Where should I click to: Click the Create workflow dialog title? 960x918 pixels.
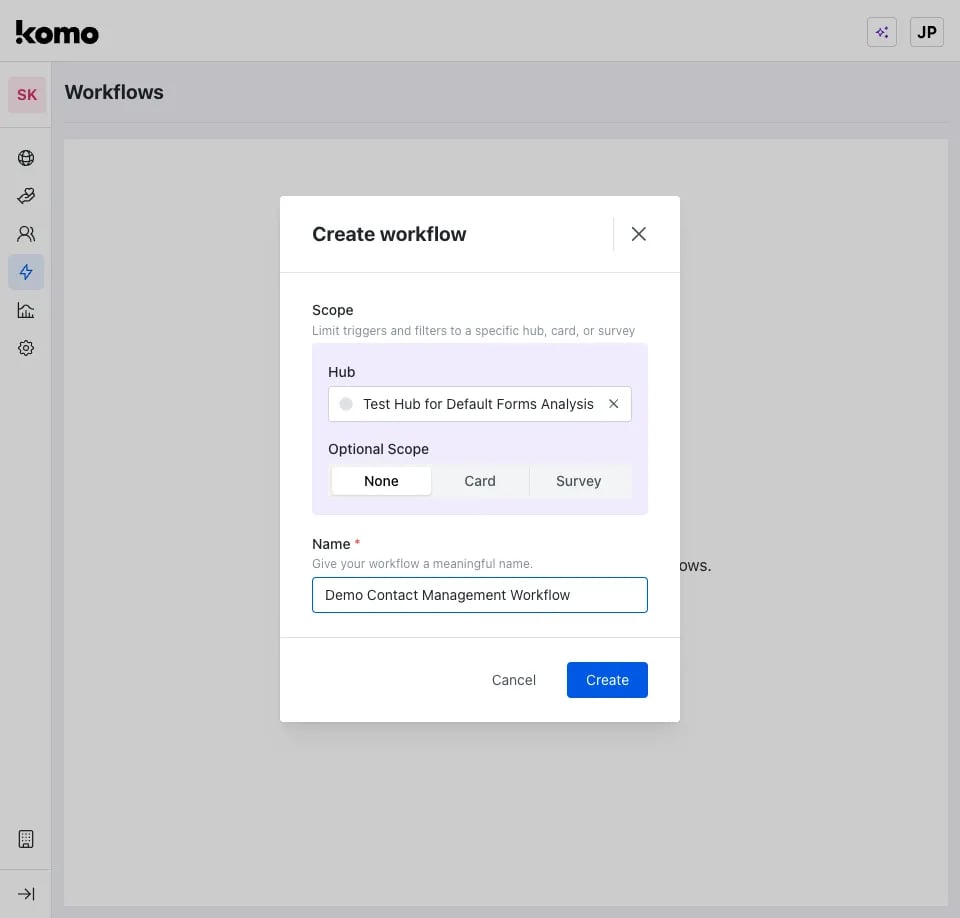tap(389, 235)
